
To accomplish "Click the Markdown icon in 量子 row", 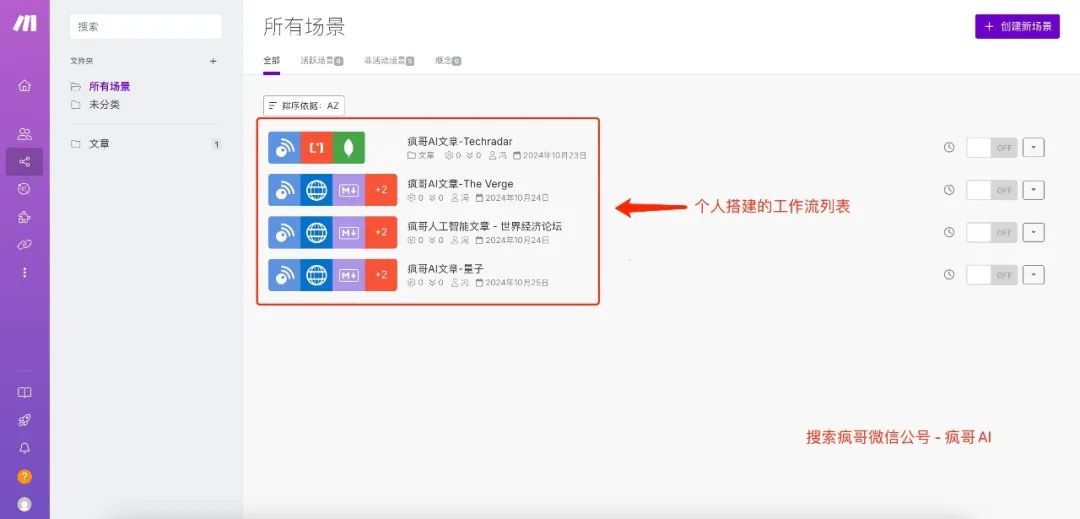I will click(349, 275).
